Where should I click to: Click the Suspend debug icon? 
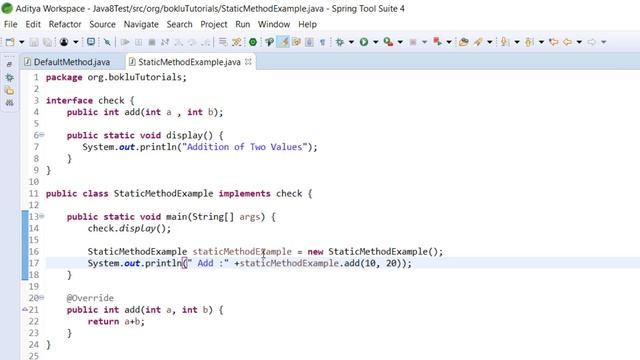(x=139, y=42)
